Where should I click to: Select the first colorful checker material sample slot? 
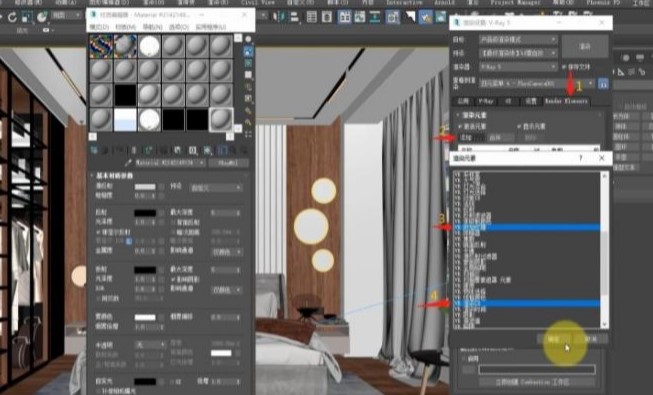coord(101,46)
